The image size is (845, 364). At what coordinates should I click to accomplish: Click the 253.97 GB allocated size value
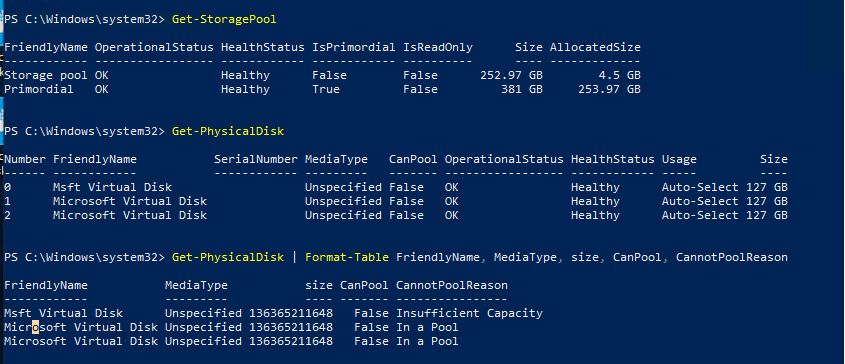pyautogui.click(x=609, y=89)
